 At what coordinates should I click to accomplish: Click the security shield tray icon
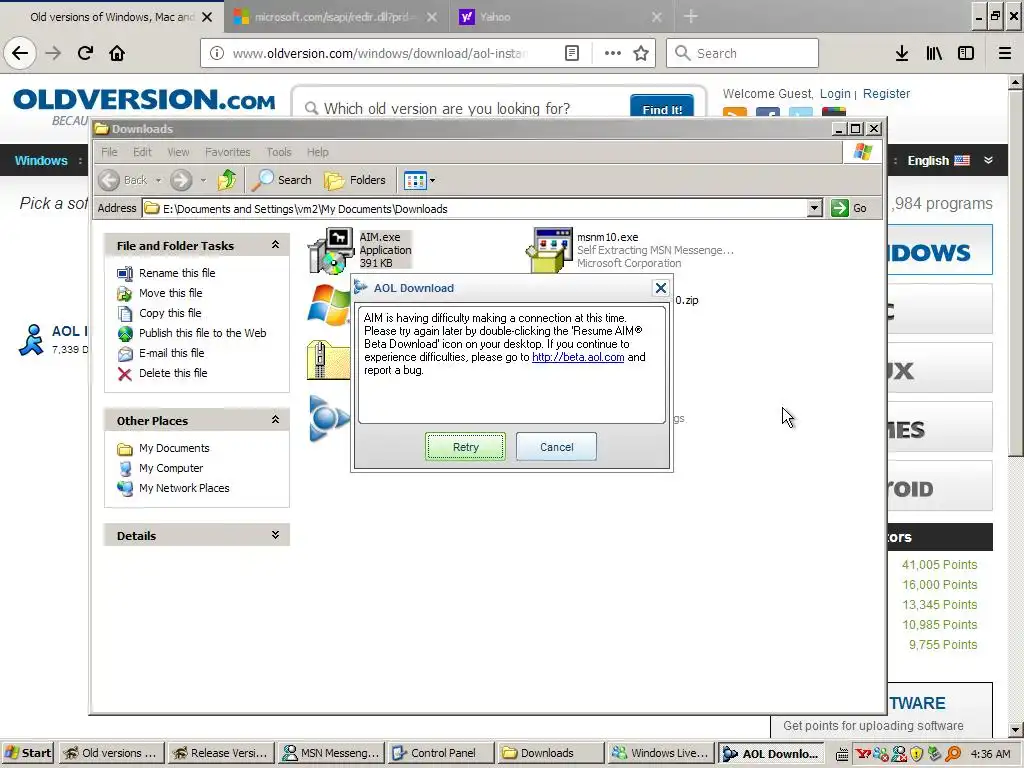point(916,754)
